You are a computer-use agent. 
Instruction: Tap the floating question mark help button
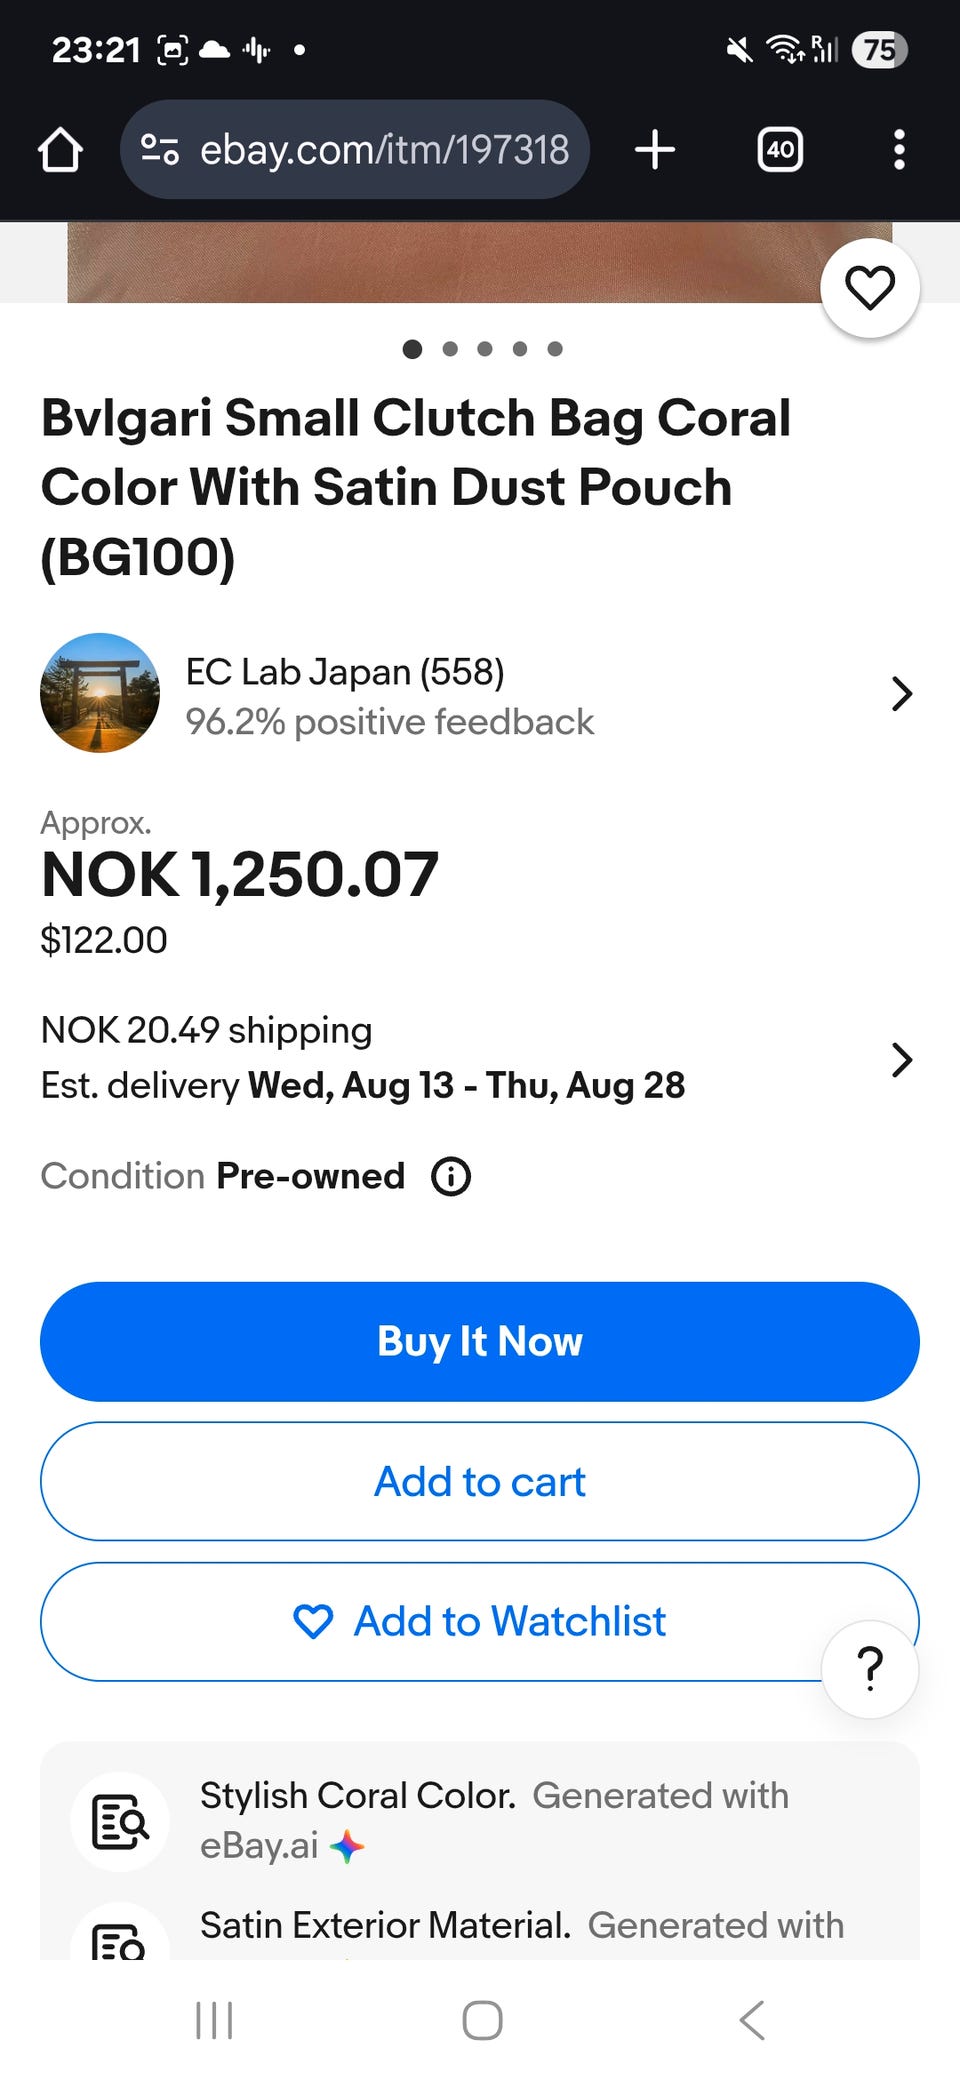pyautogui.click(x=870, y=1668)
